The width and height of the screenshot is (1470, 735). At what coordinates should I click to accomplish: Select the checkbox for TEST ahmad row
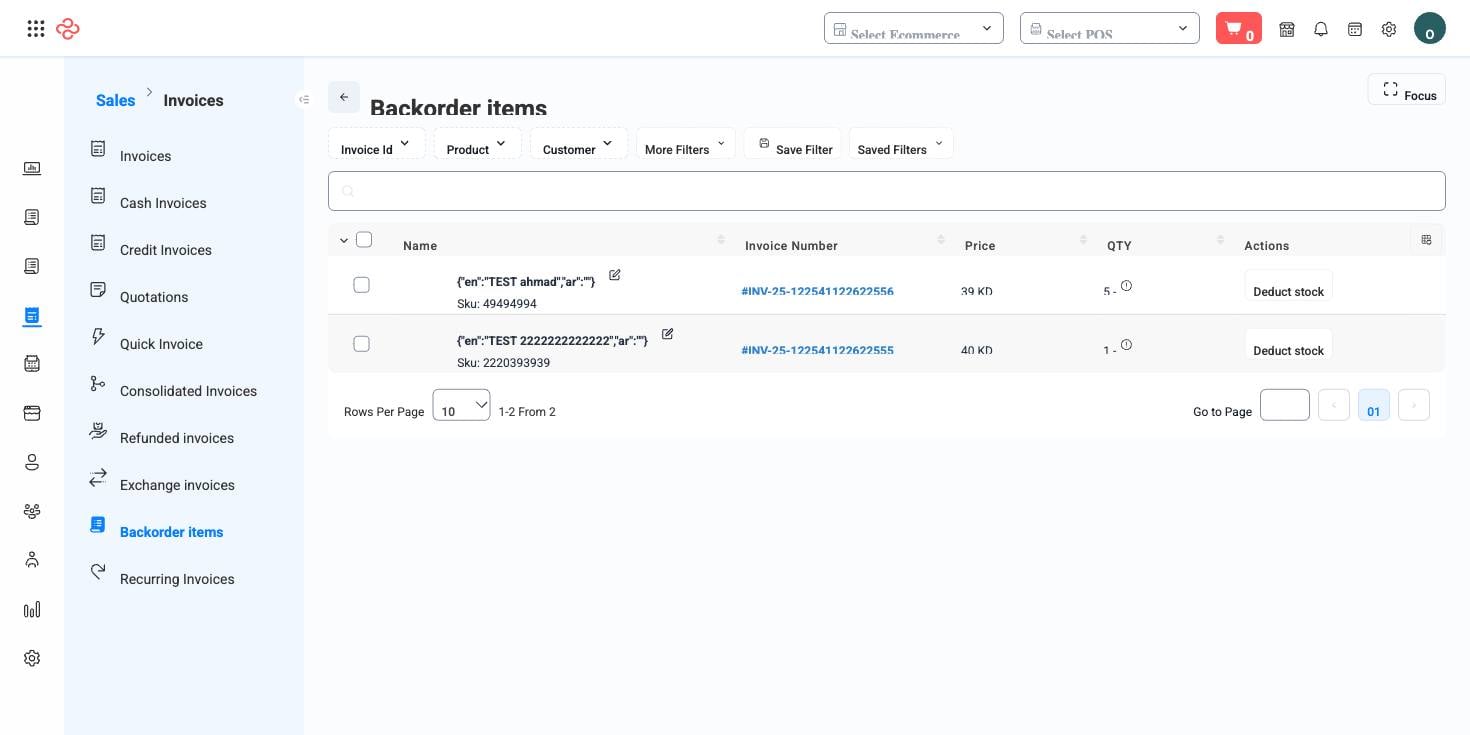(x=362, y=285)
